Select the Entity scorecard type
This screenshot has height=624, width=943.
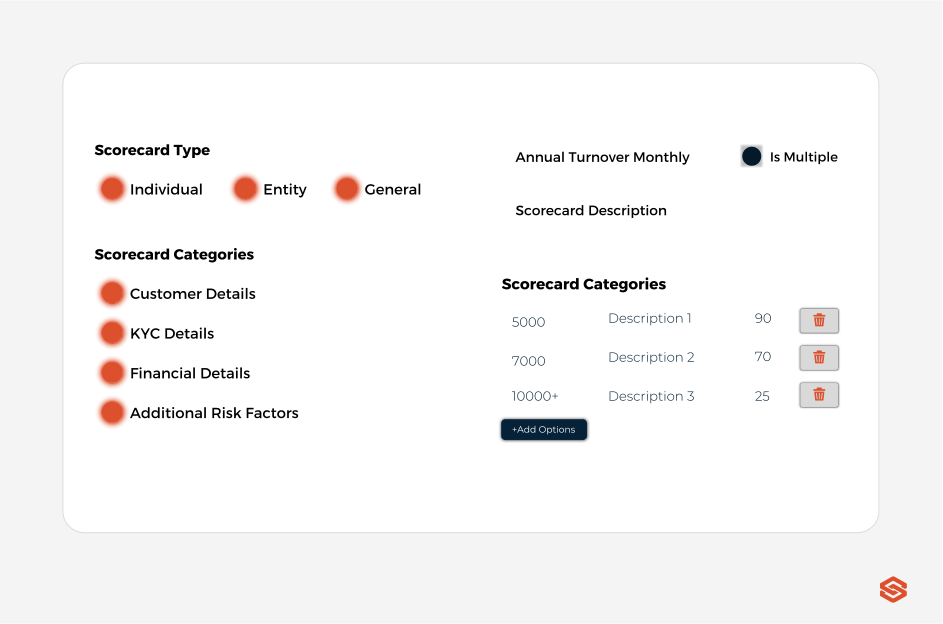[246, 188]
